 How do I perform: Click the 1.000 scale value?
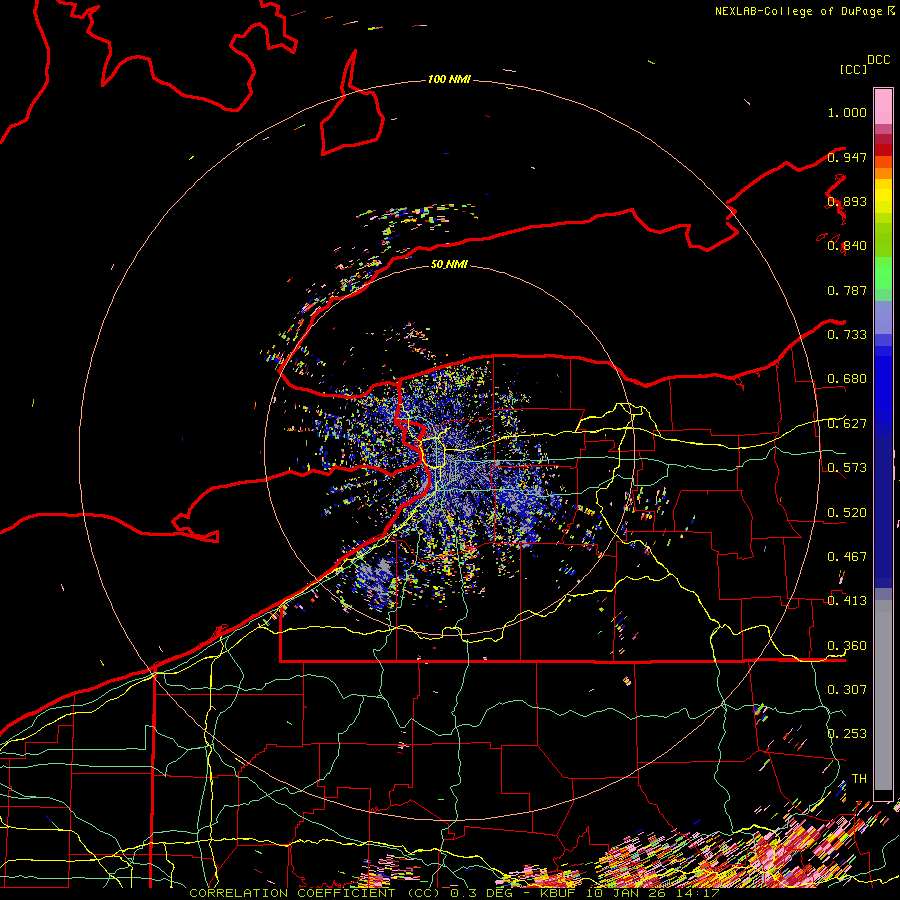pos(847,112)
